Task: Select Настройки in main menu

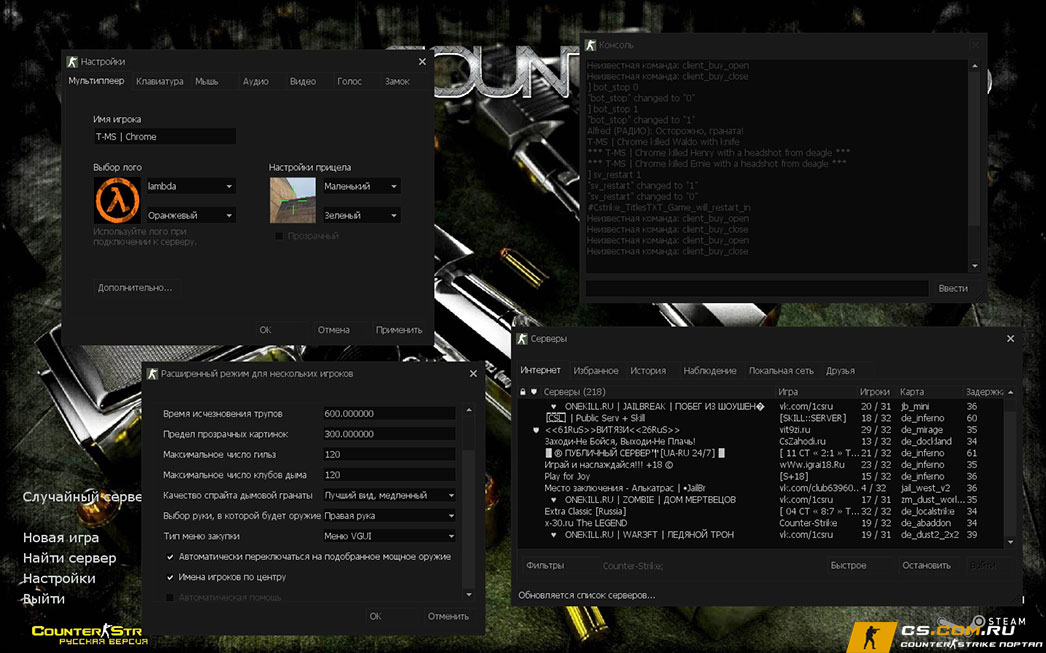Action: coord(59,579)
